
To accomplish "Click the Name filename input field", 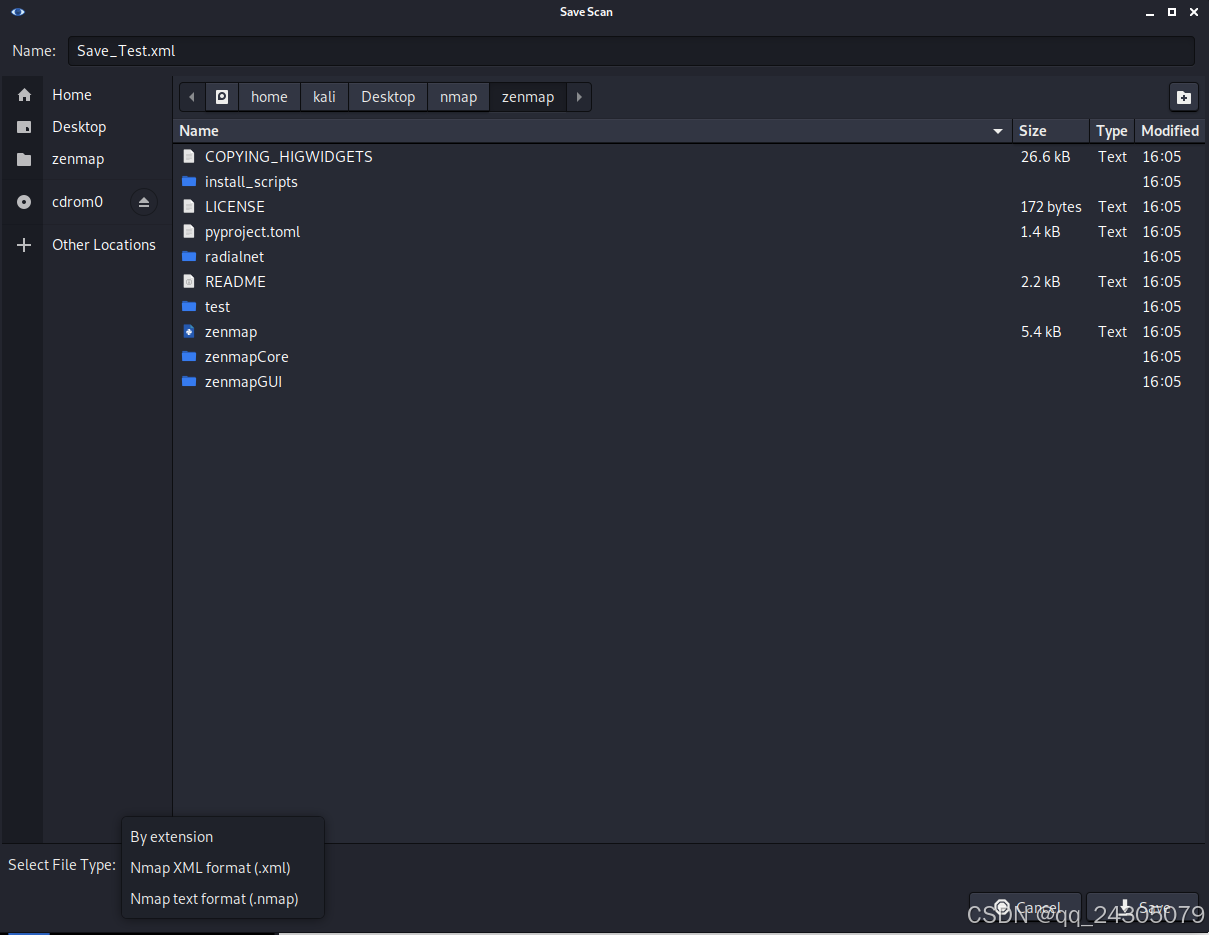I will pos(631,51).
